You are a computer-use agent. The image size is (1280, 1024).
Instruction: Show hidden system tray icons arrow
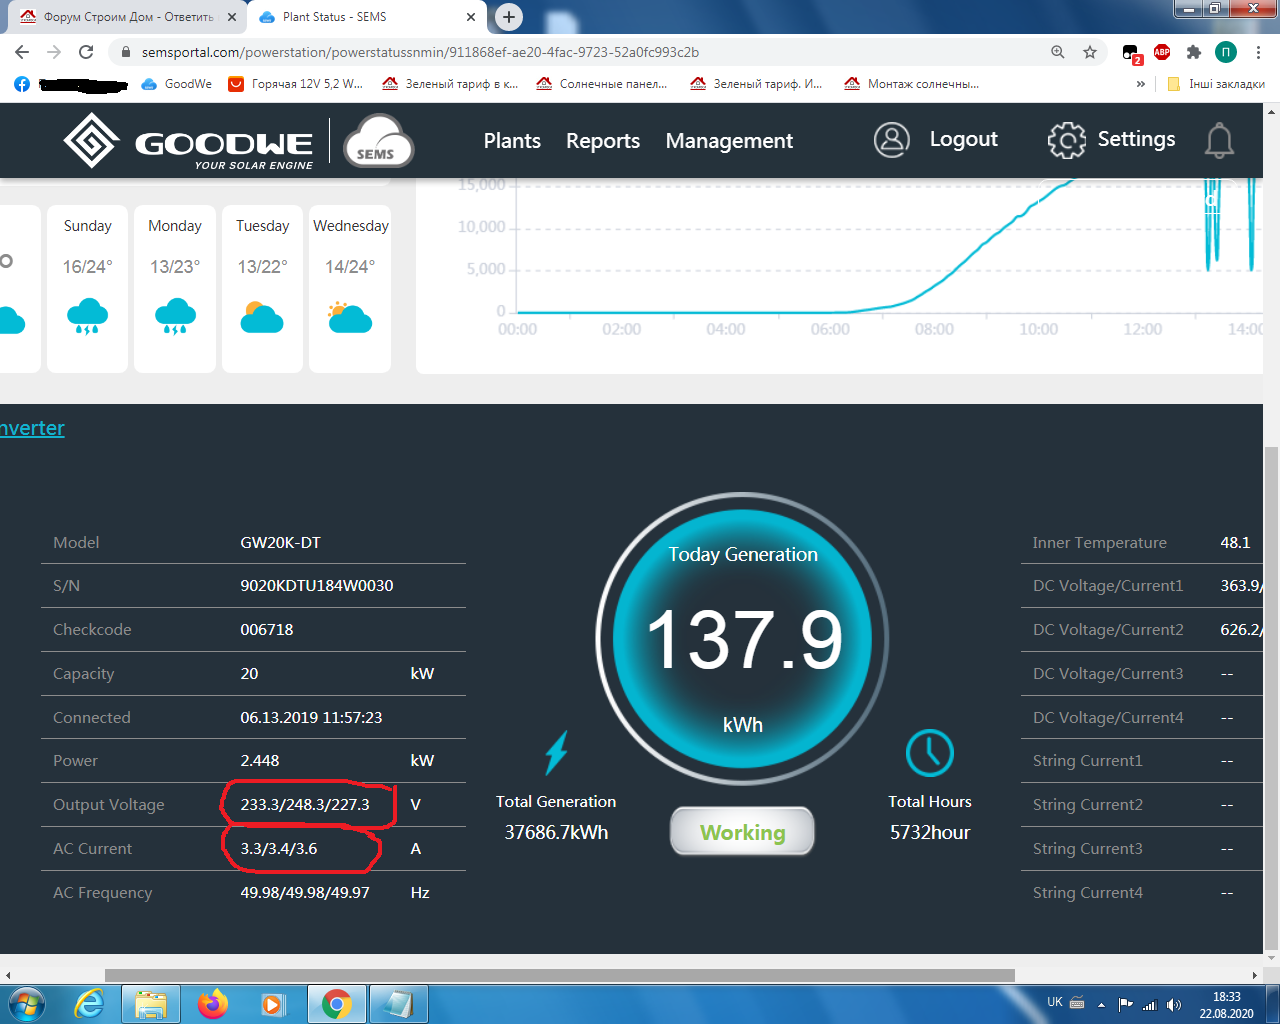pyautogui.click(x=1101, y=1004)
